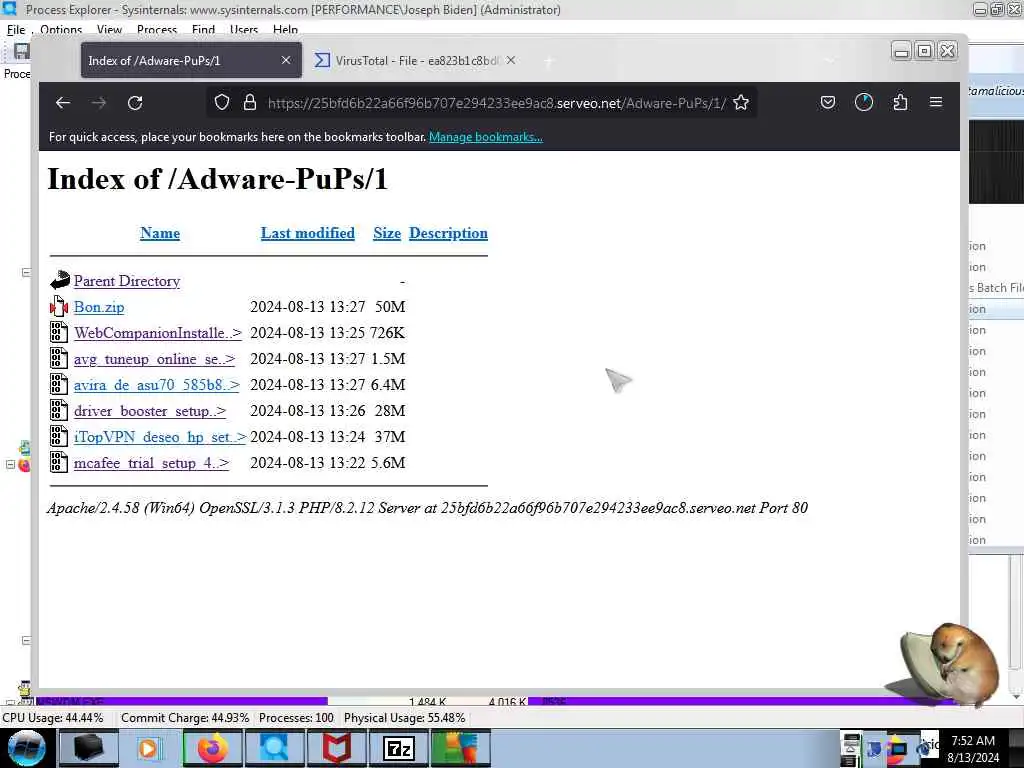Sort the listing by Description
This screenshot has height=768, width=1024.
pyautogui.click(x=448, y=233)
